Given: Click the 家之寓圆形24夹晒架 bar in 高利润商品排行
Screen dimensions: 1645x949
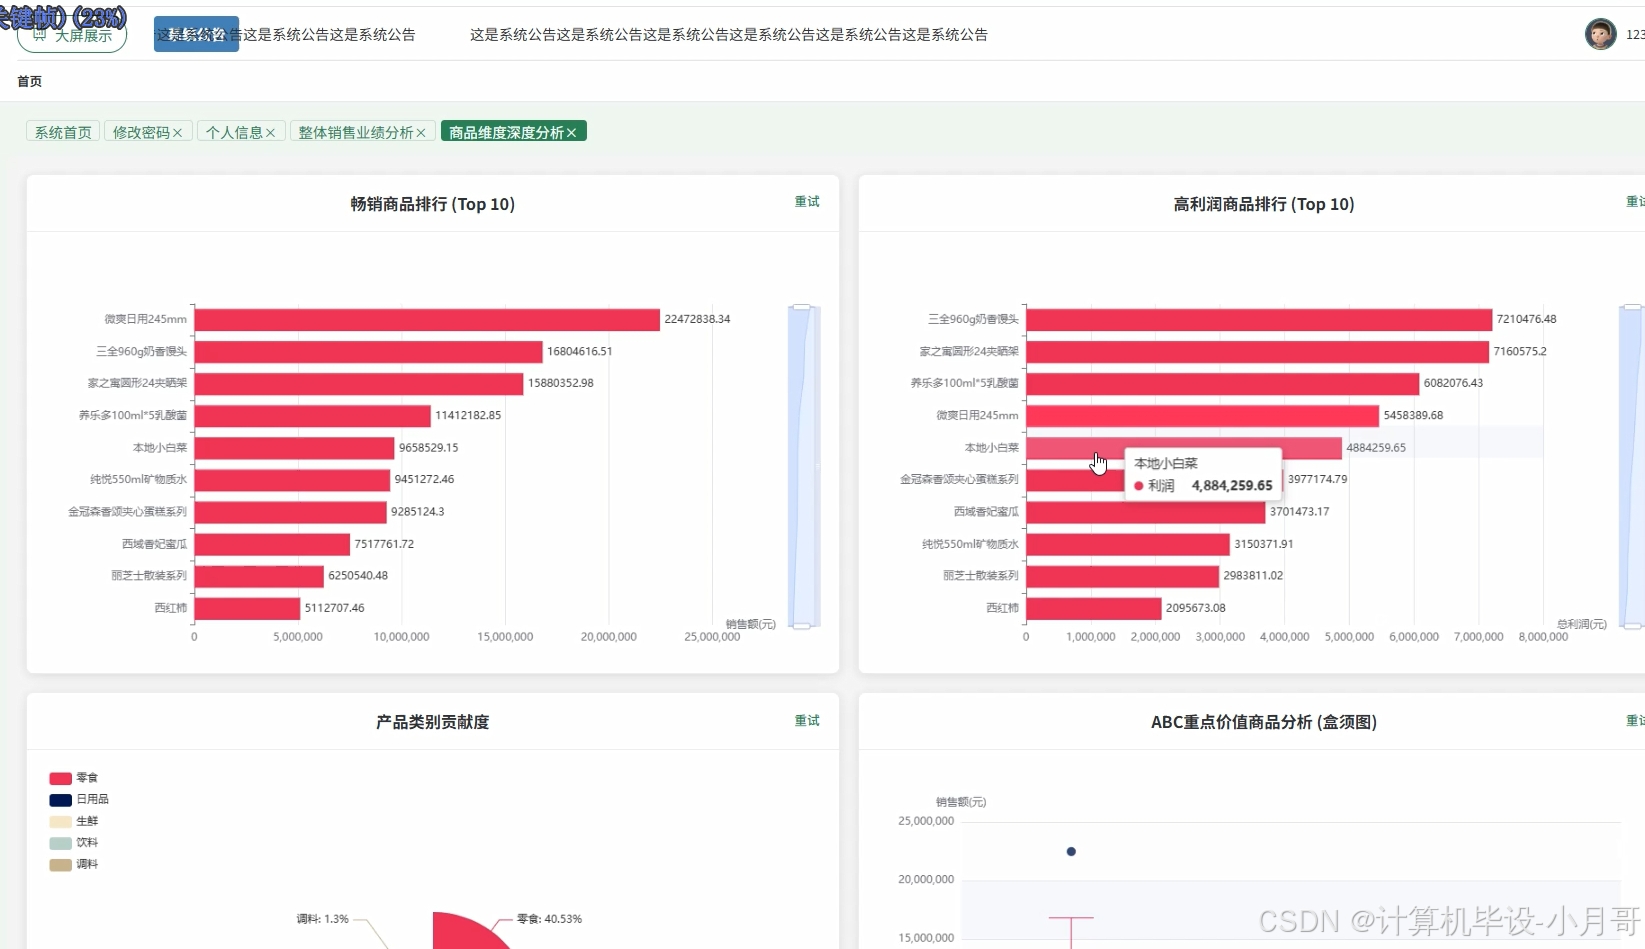Looking at the screenshot, I should click(x=1258, y=352).
